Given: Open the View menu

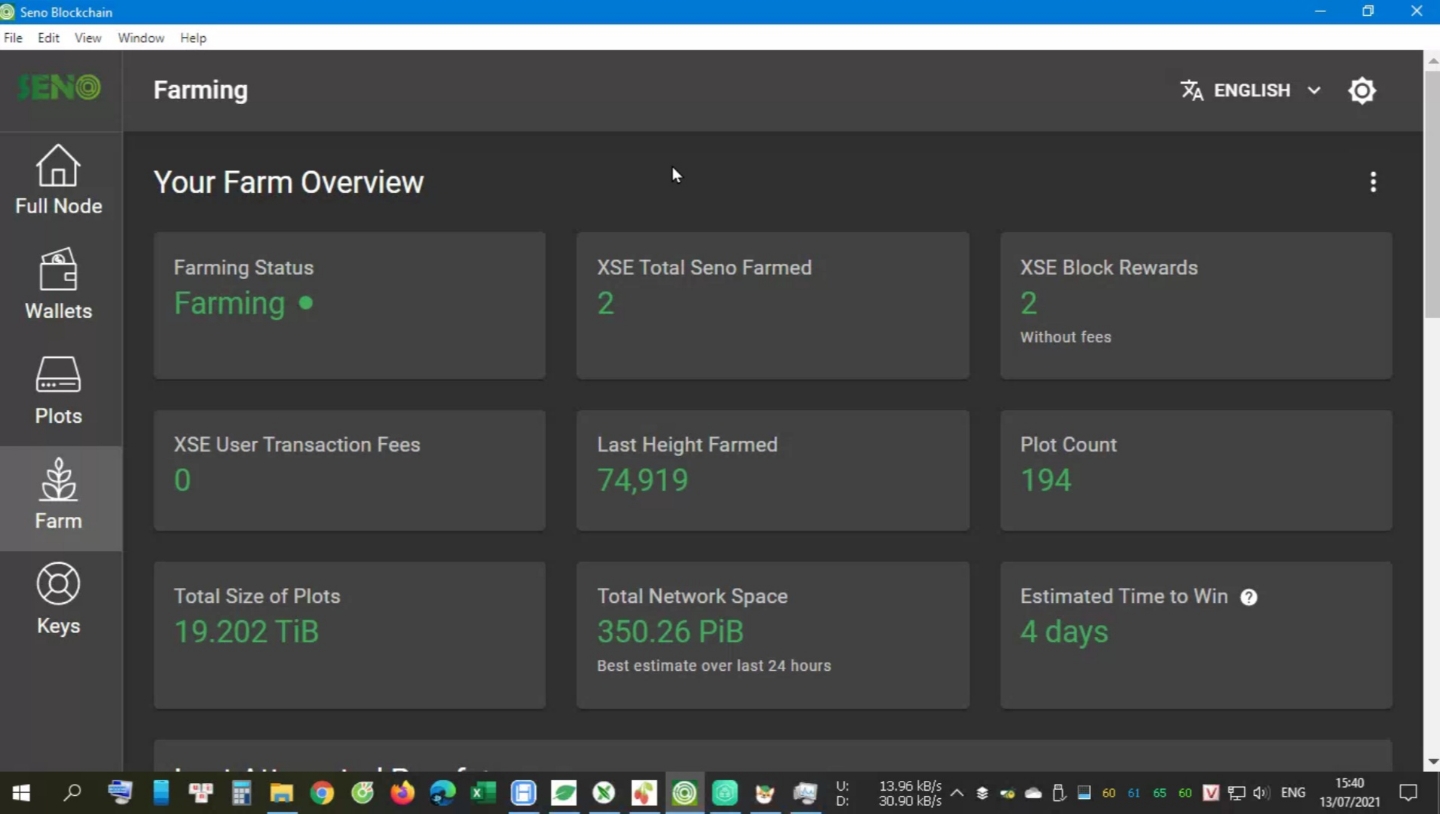Looking at the screenshot, I should pos(88,38).
